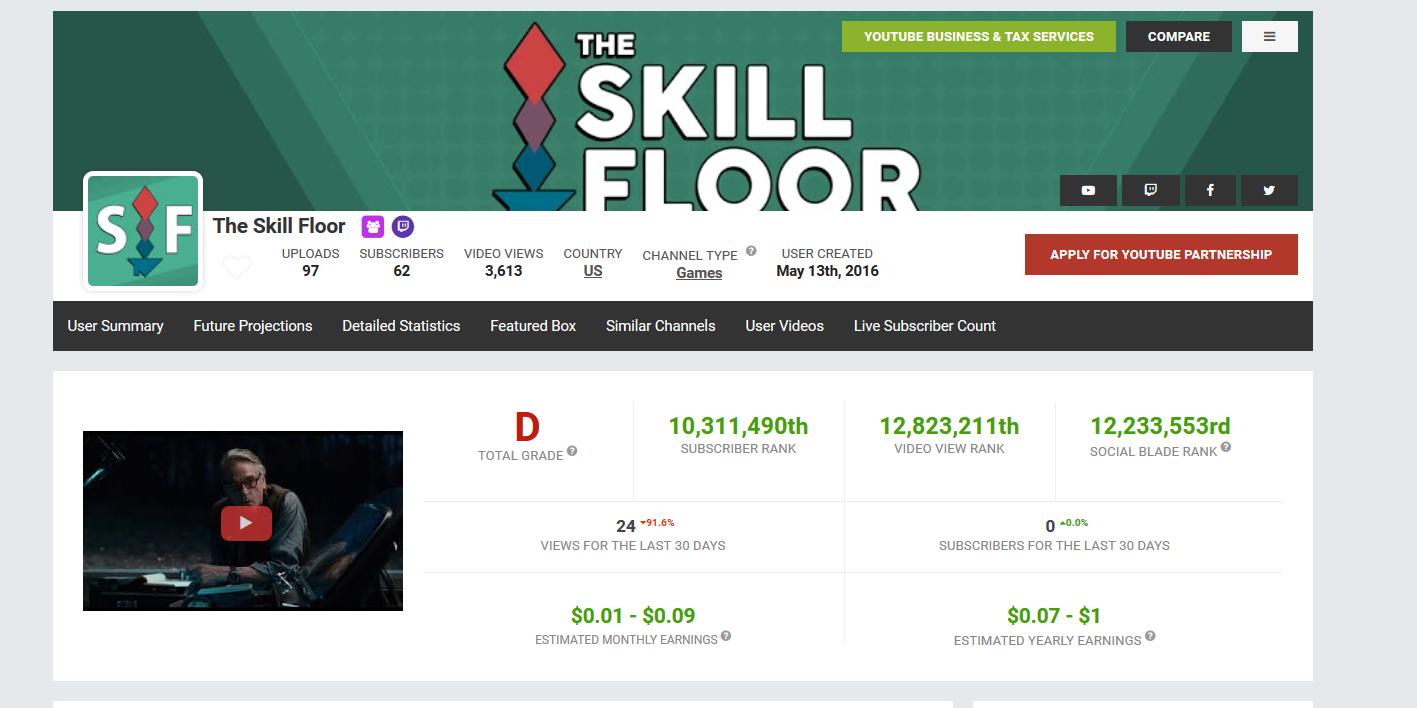Click The Skill Floor channel name
Image resolution: width=1417 pixels, height=708 pixels.
(x=279, y=226)
